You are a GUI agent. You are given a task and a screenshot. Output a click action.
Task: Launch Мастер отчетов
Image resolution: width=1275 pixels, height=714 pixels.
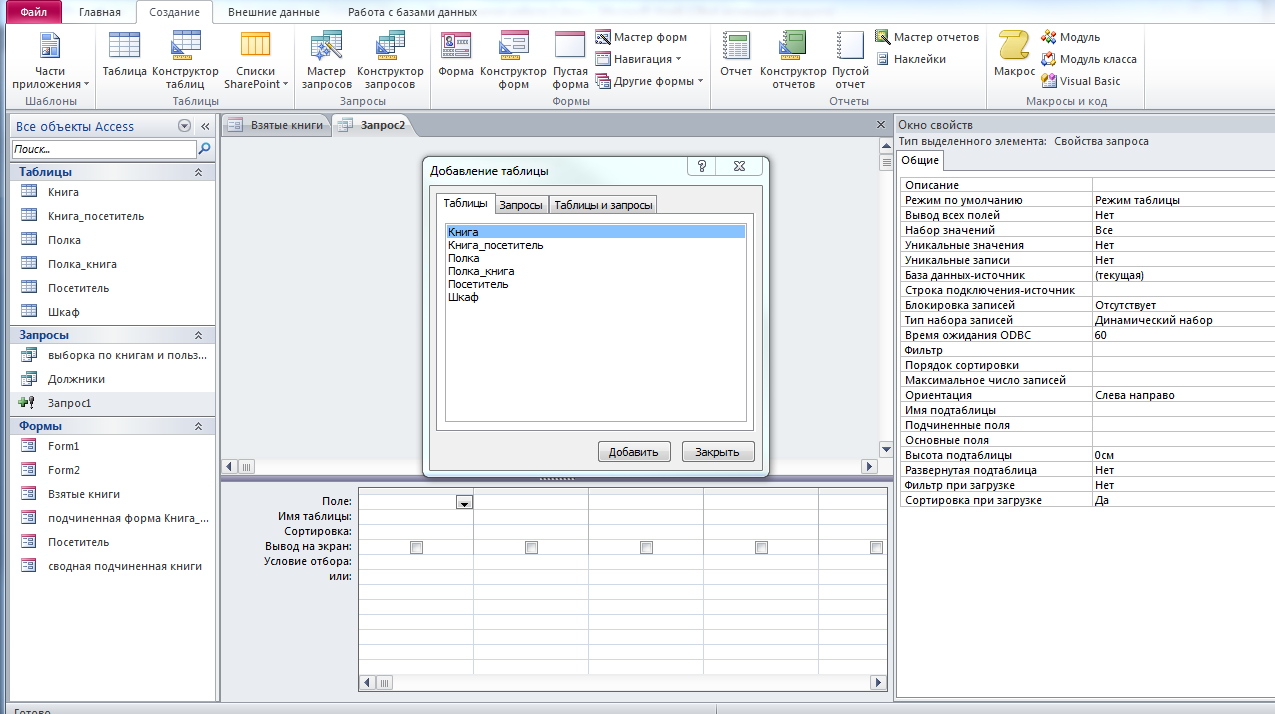927,37
